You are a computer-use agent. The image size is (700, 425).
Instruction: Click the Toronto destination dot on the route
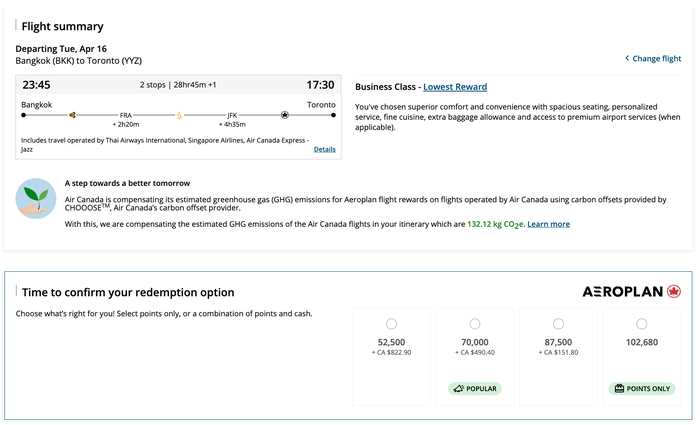coord(333,115)
